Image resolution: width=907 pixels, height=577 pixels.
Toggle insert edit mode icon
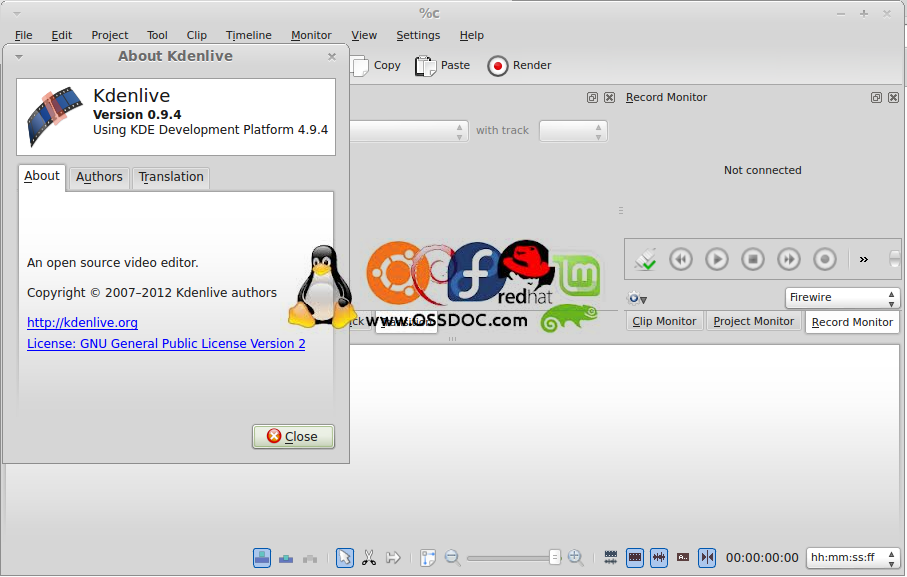click(310, 558)
